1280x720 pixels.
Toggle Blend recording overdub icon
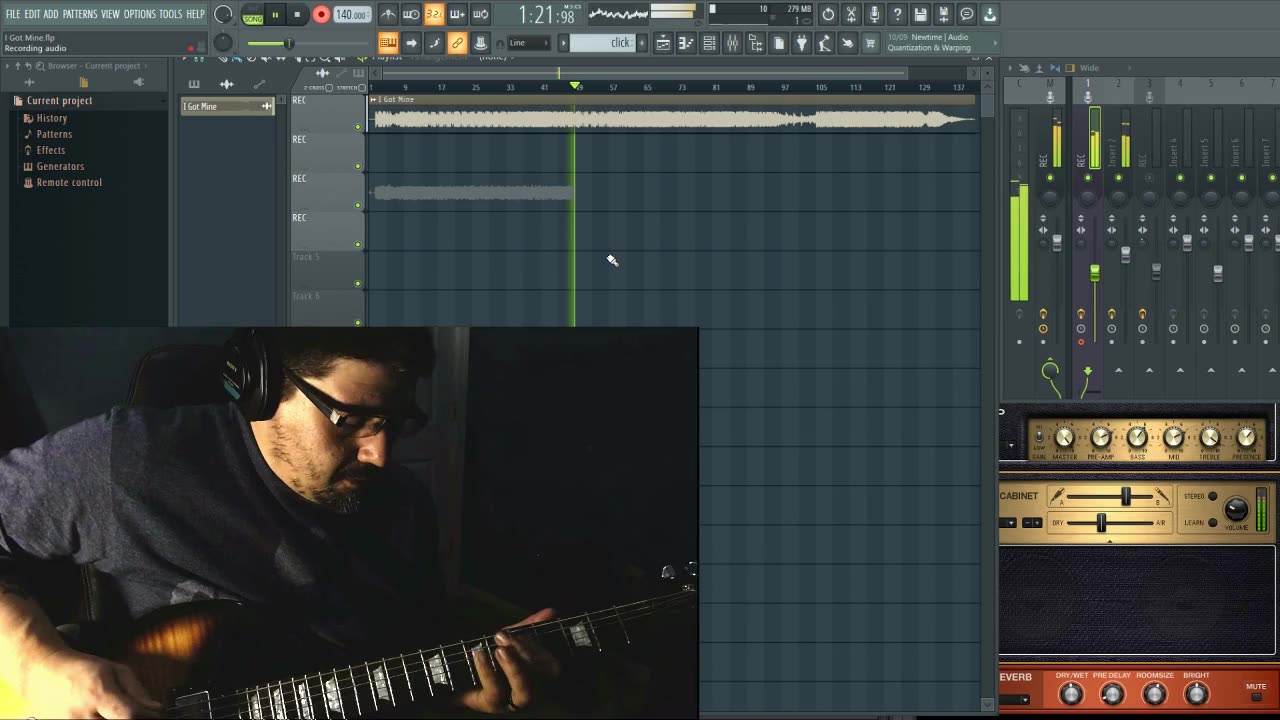click(x=457, y=14)
